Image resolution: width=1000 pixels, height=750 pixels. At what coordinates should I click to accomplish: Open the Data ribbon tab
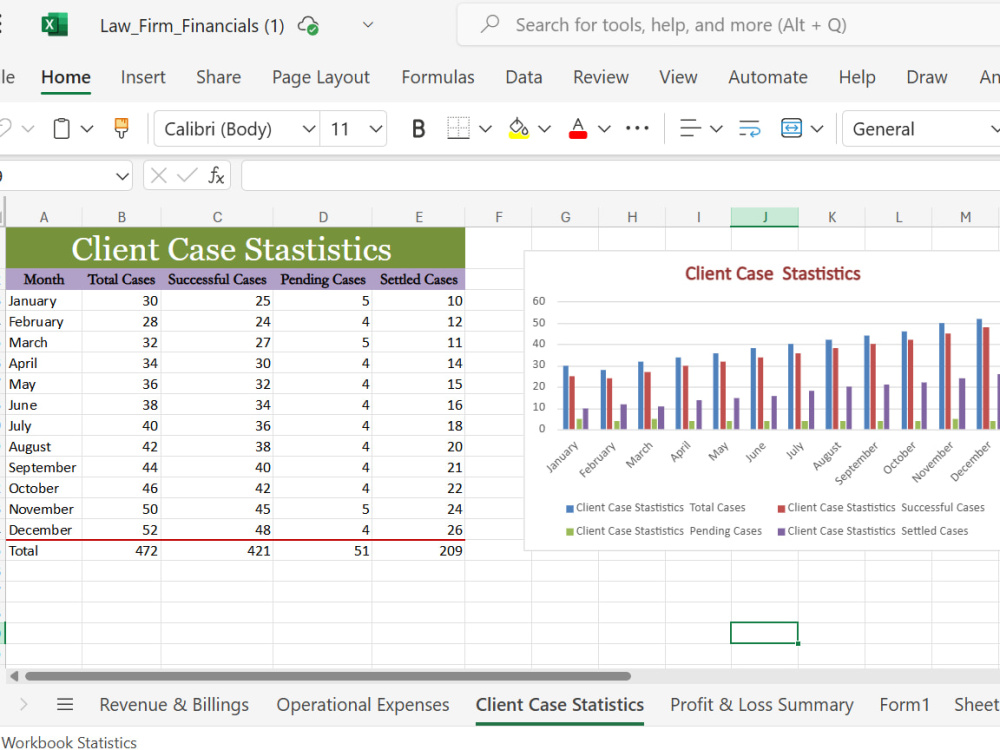click(x=524, y=77)
